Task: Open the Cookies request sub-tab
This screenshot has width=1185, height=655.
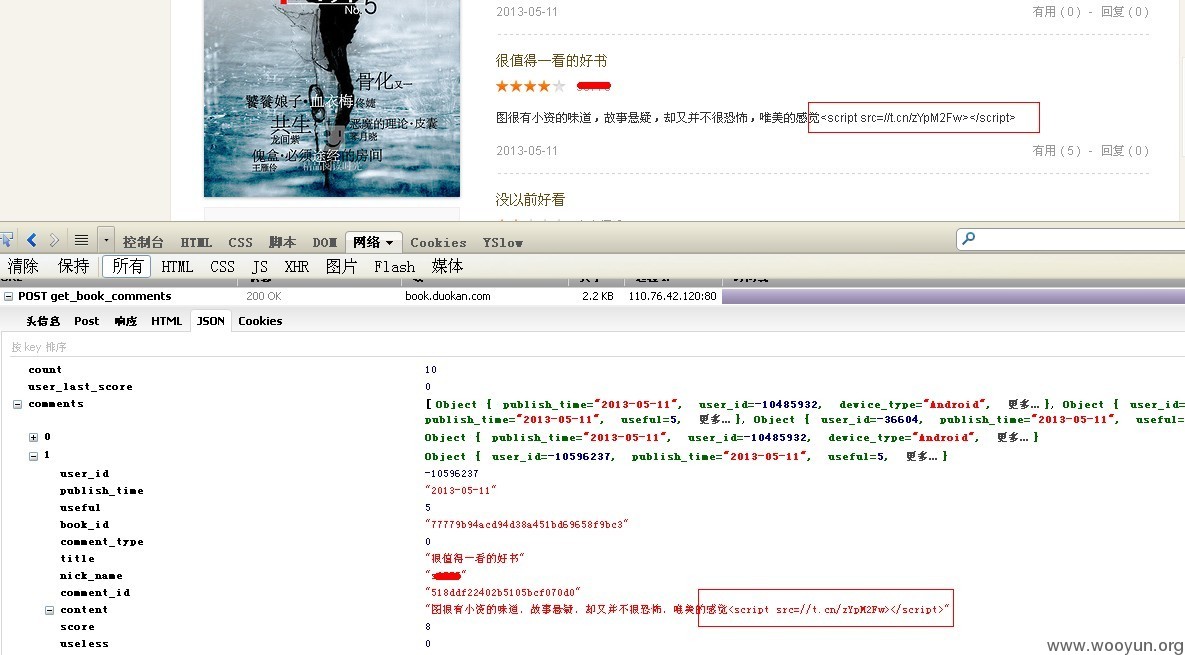Action: 260,321
